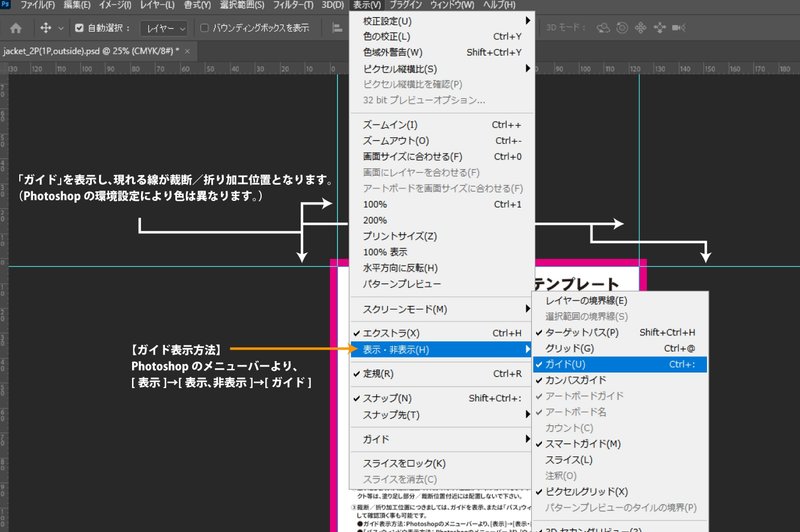Choose グリッド(G) in the submenu

tap(620, 348)
